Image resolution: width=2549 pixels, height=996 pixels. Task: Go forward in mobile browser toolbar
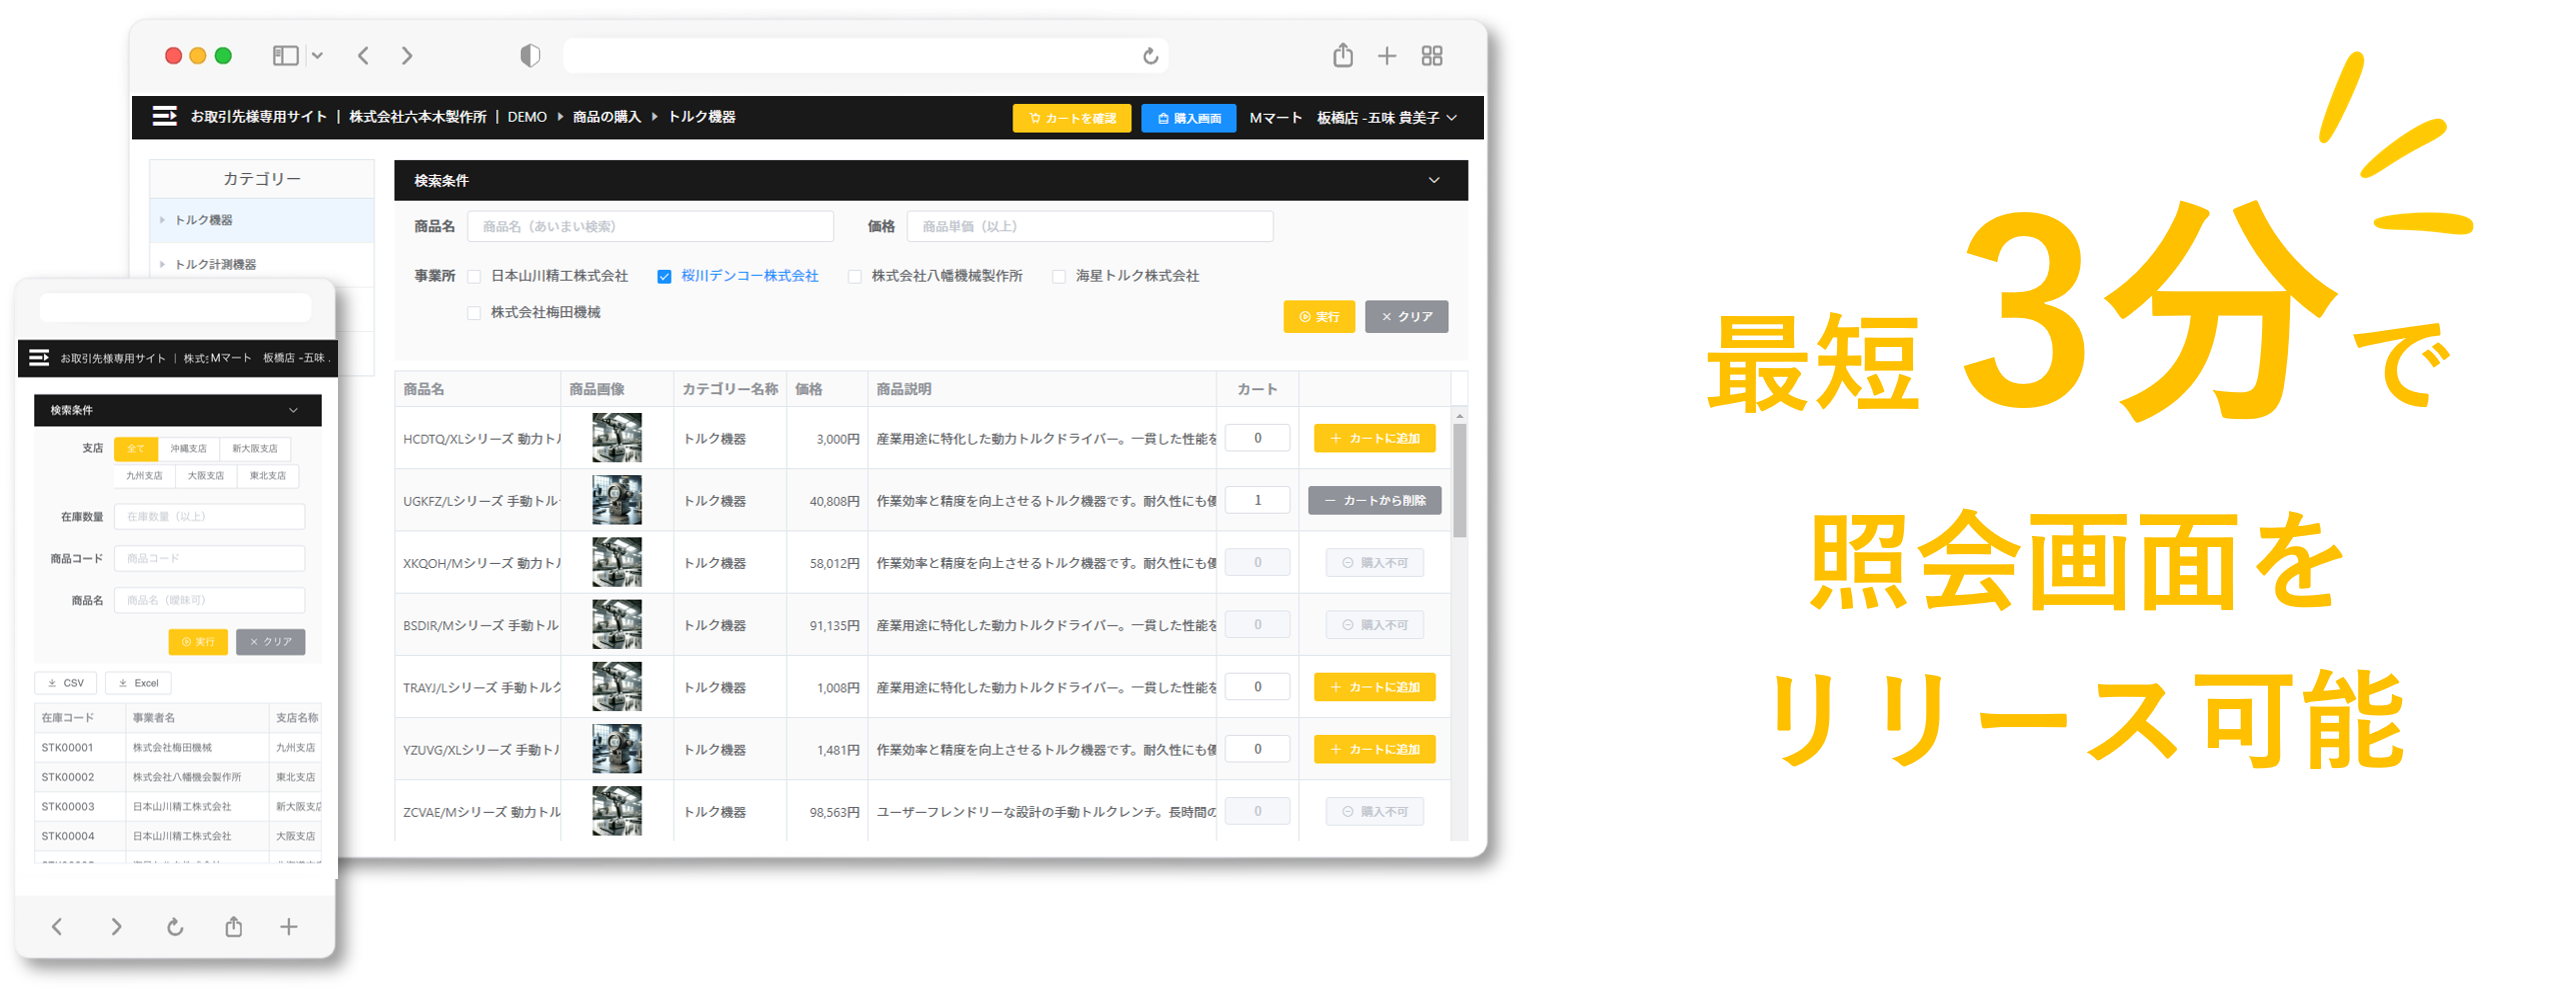click(116, 927)
